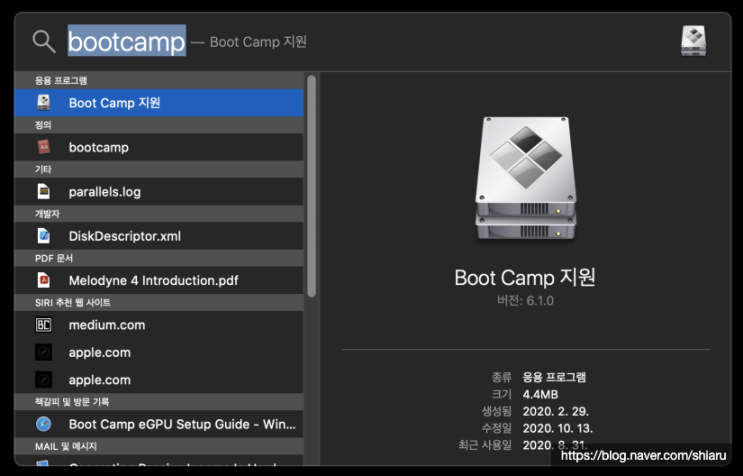Open the bootcamp dictionary definition result
The height and width of the screenshot is (476, 743).
pyautogui.click(x=159, y=147)
